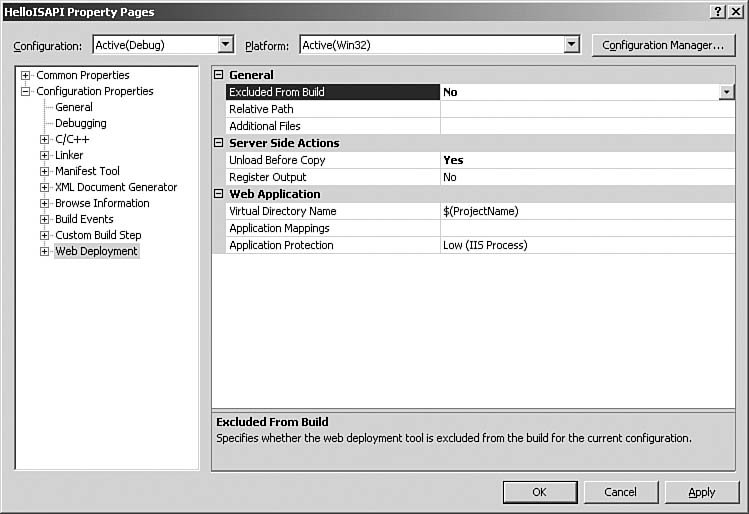
Task: Click the Additional Files value field
Action: (x=588, y=126)
